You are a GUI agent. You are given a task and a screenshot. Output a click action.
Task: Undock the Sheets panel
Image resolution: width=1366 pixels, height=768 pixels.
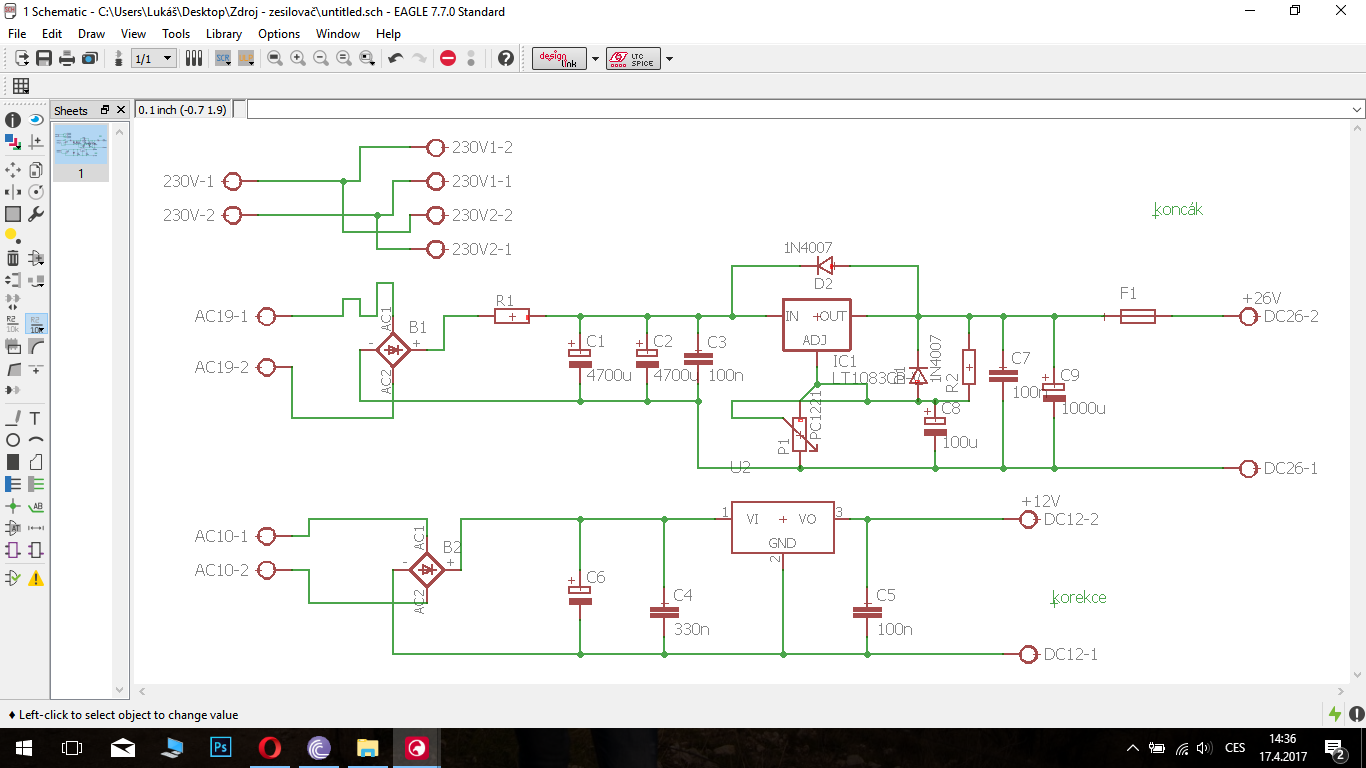[x=105, y=110]
